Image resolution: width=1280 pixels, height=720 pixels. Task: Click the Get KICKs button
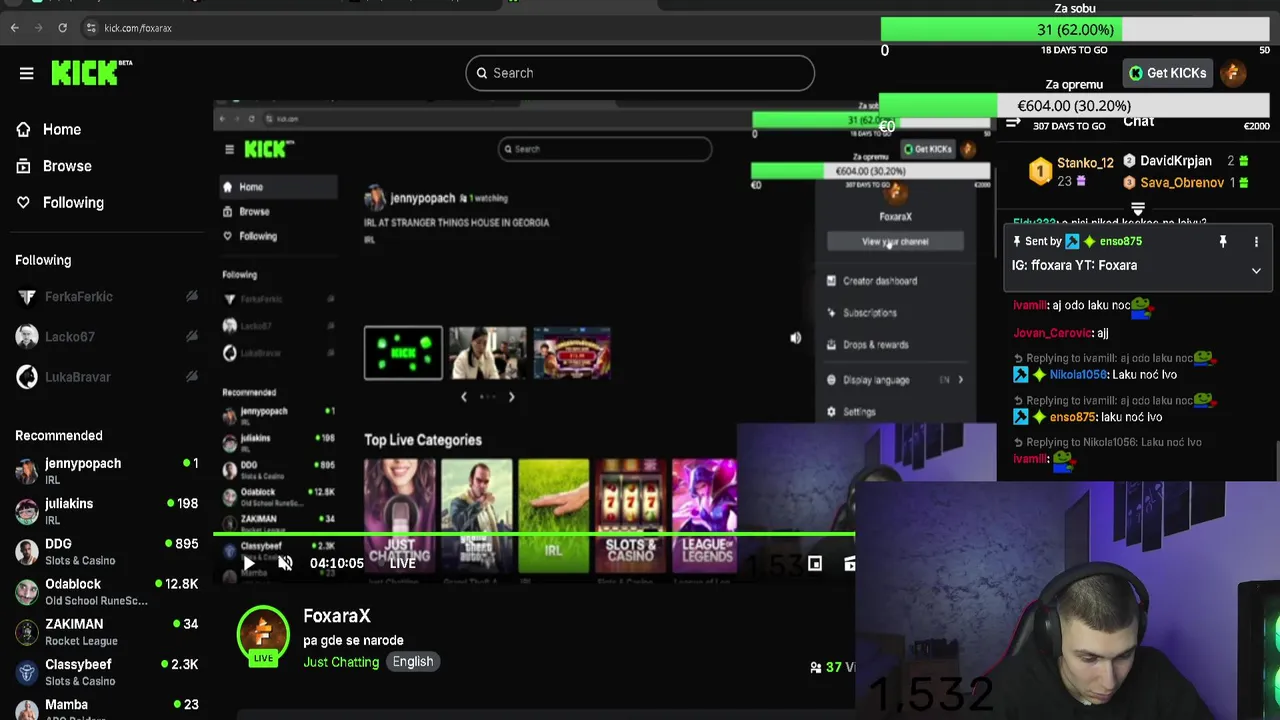coord(1166,73)
